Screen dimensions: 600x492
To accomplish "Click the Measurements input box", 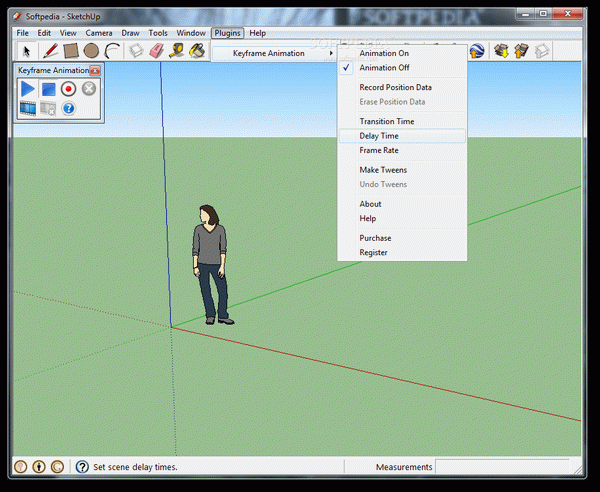I will pyautogui.click(x=503, y=467).
